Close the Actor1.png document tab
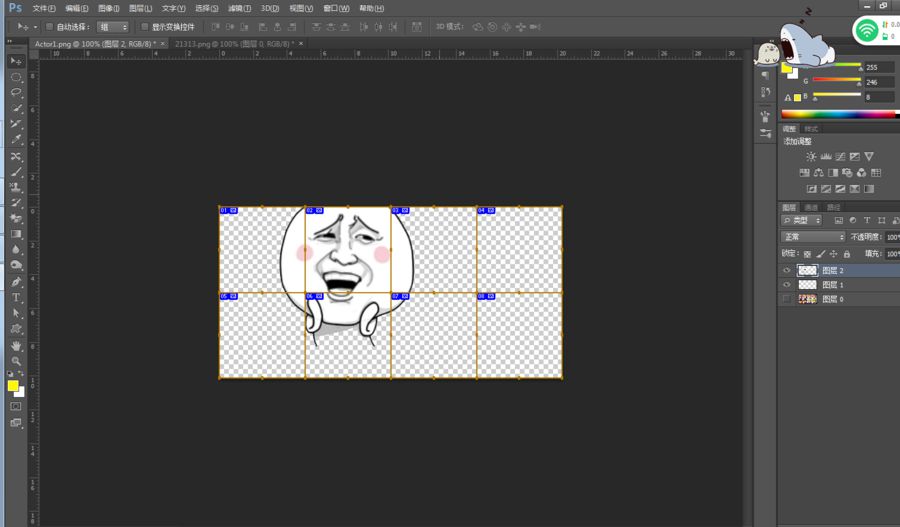Image resolution: width=900 pixels, height=527 pixels. click(162, 44)
